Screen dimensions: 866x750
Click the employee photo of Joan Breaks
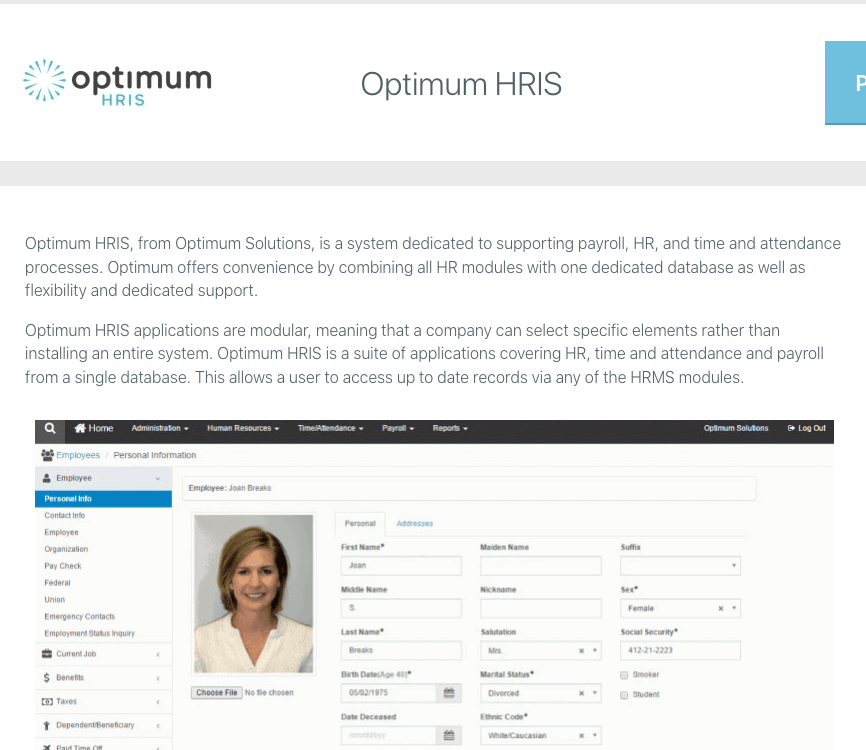(254, 594)
